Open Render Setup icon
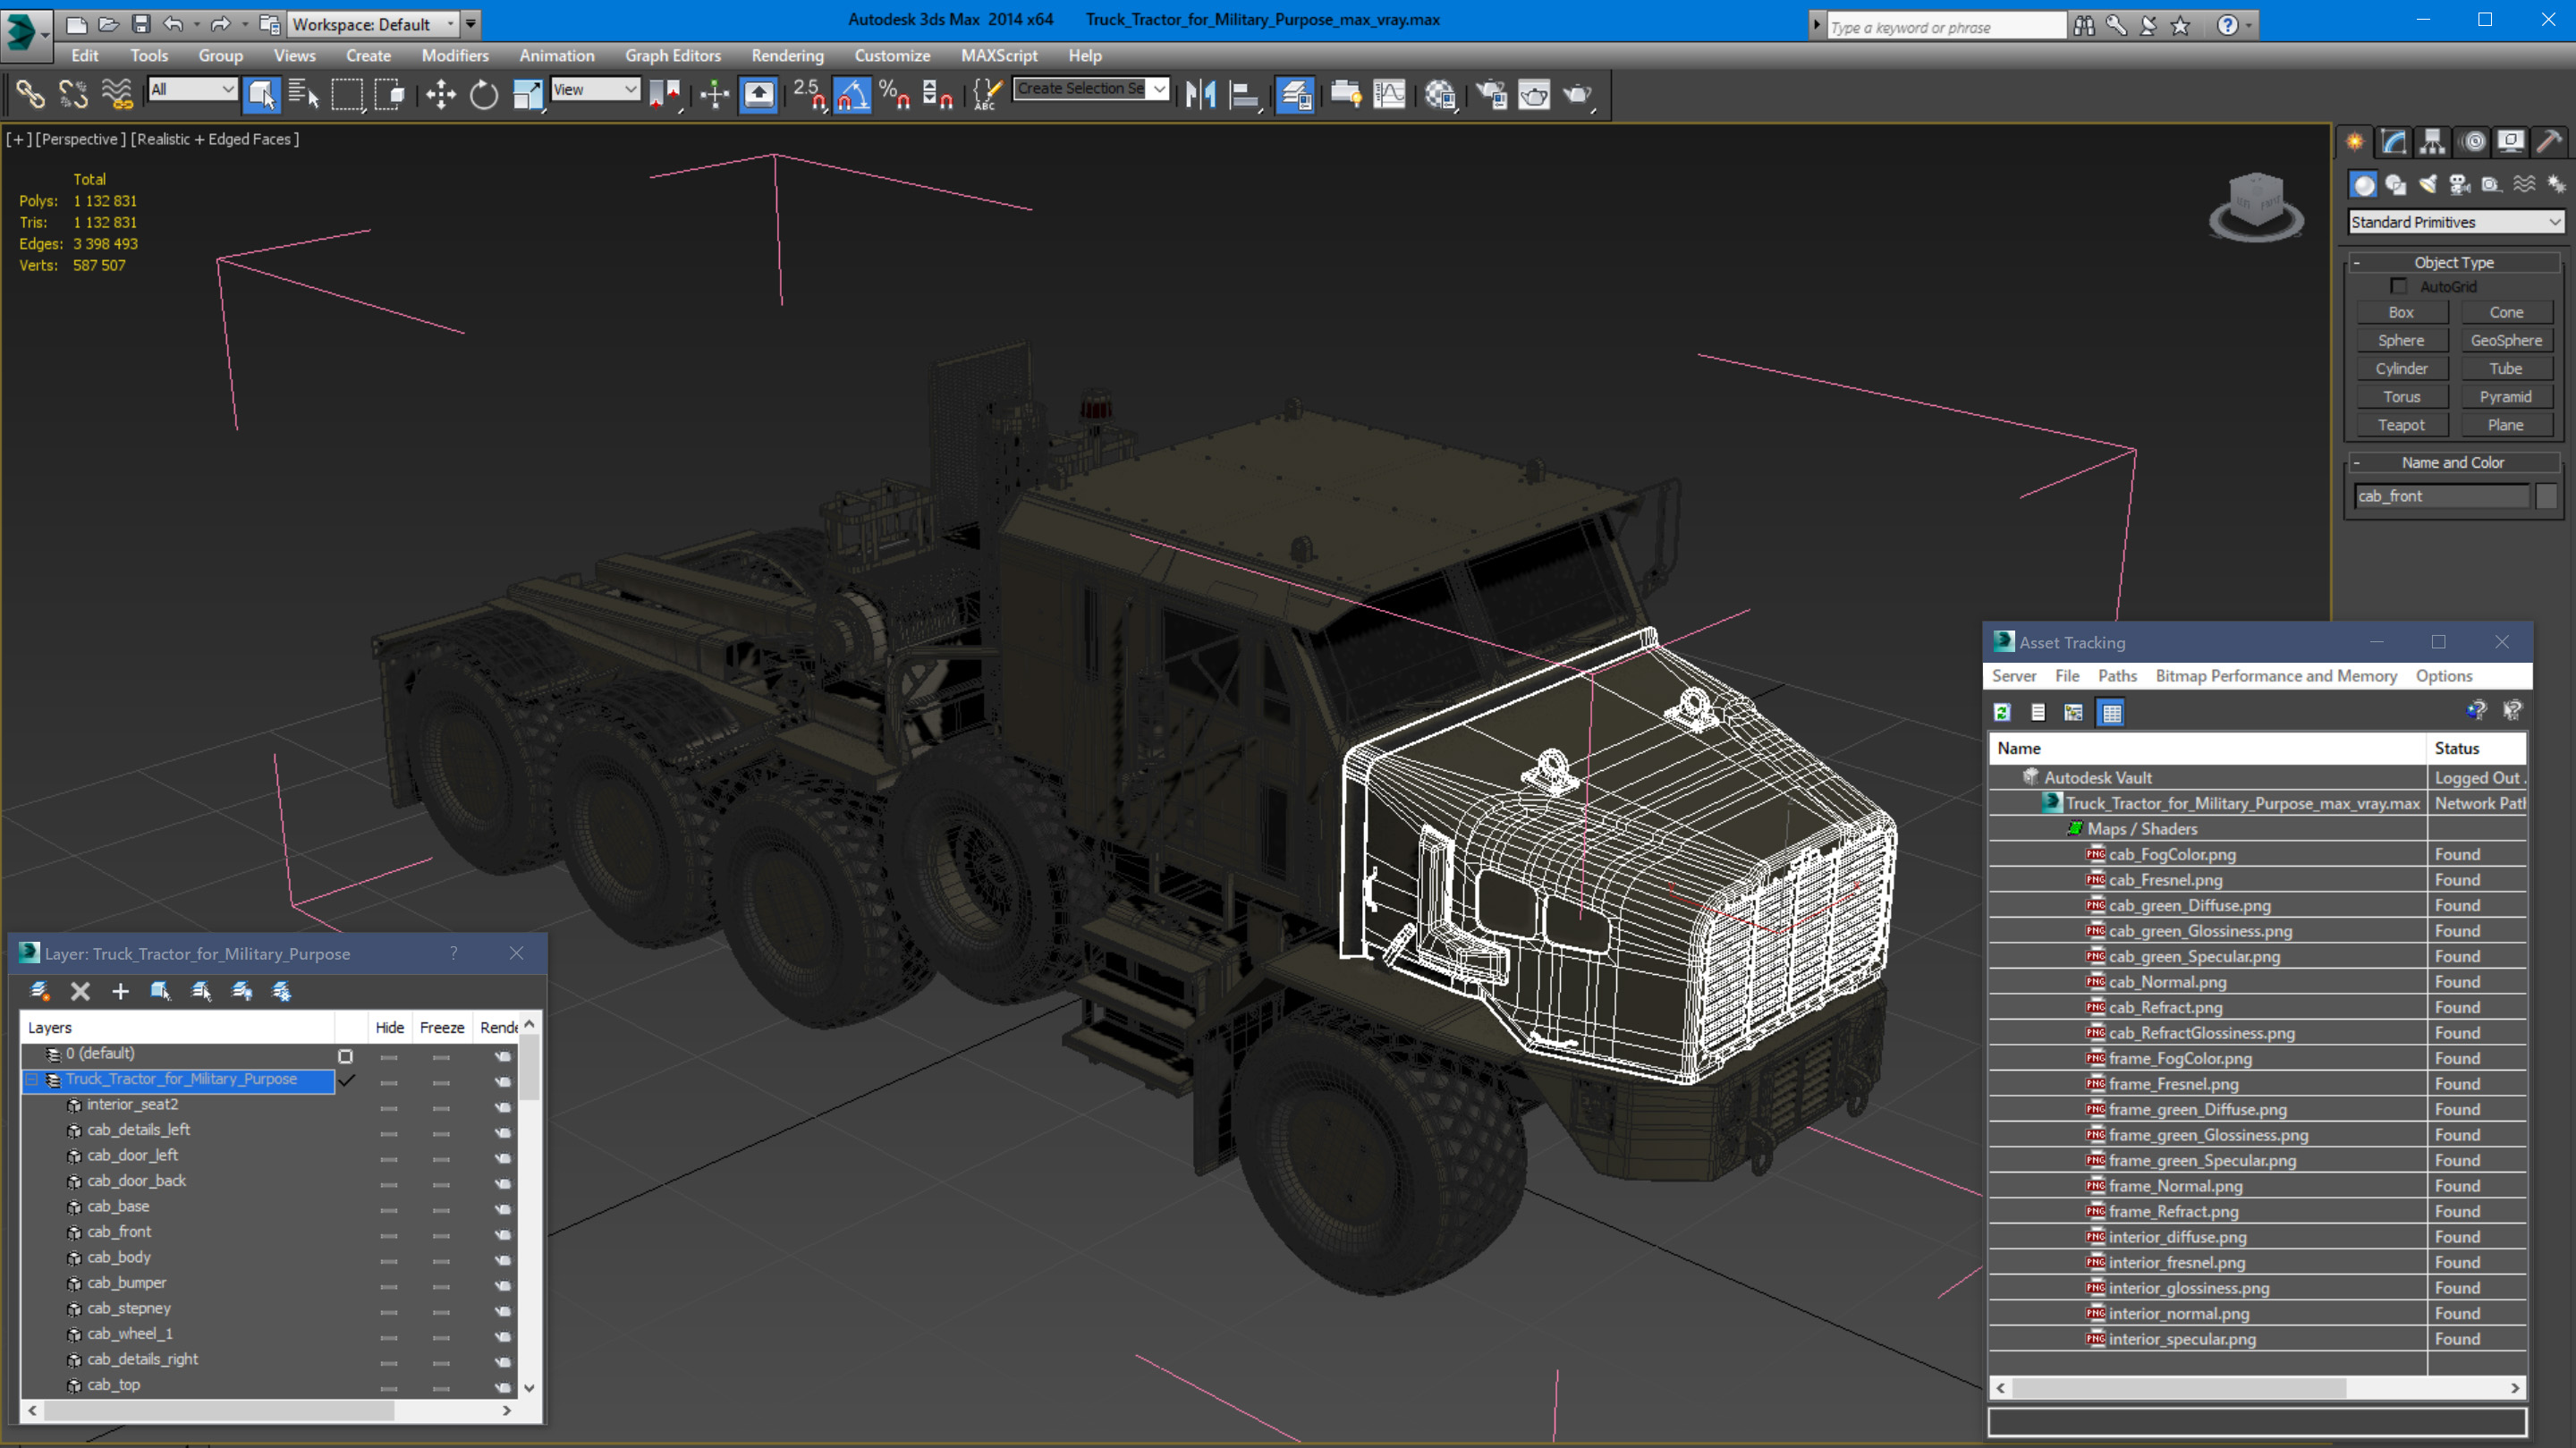This screenshot has height=1448, width=2576. point(1491,94)
